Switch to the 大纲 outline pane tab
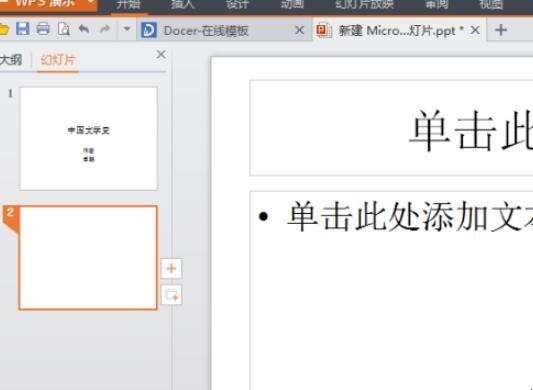This screenshot has height=390, width=533. (x=11, y=60)
